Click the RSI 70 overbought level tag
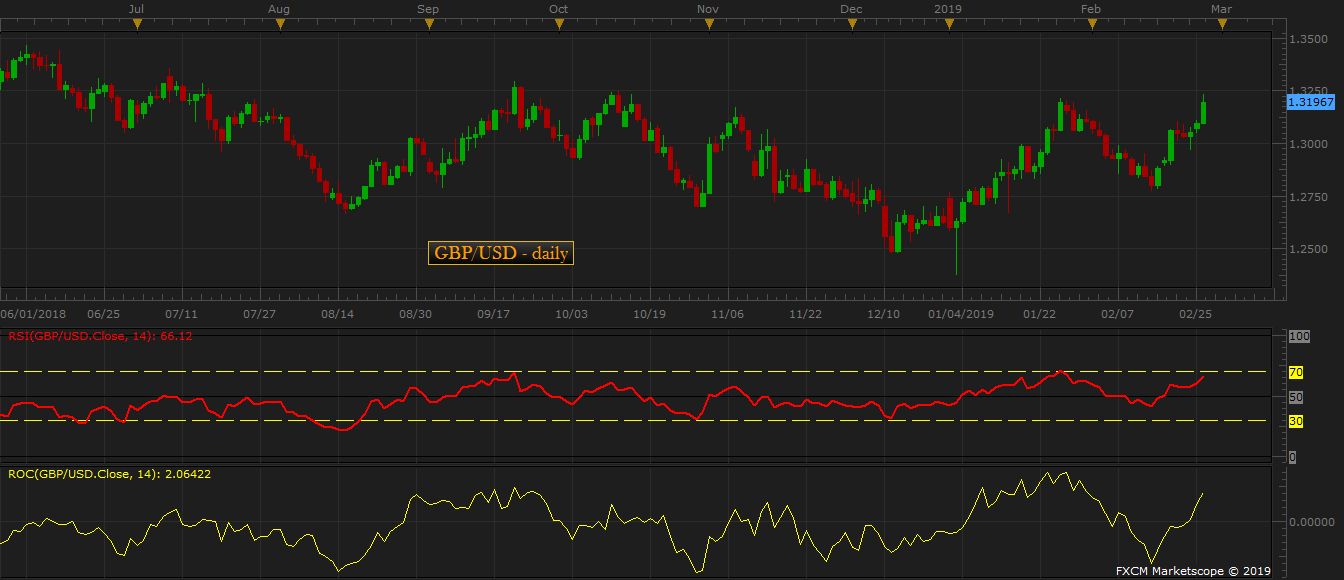Viewport: 1344px width, 580px height. tap(1295, 373)
